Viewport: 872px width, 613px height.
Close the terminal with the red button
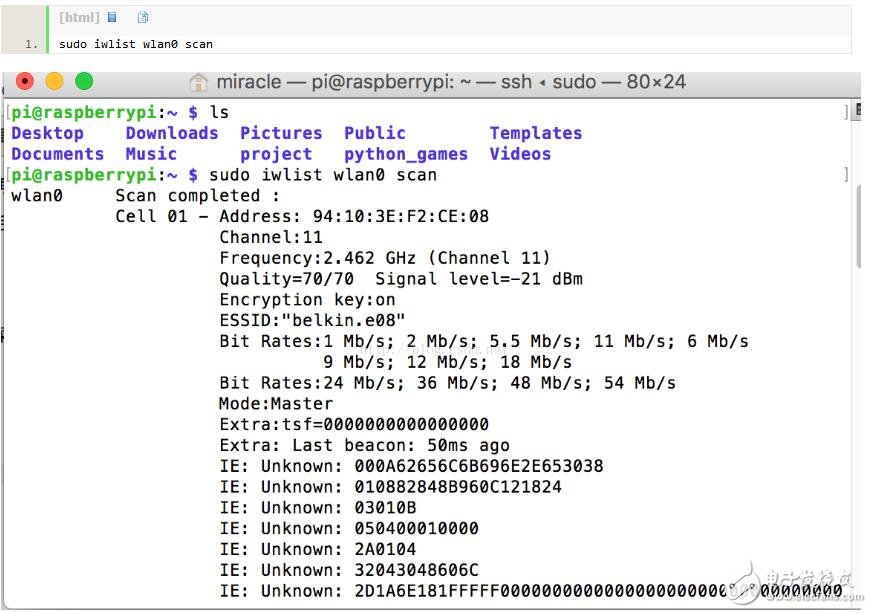pos(25,82)
